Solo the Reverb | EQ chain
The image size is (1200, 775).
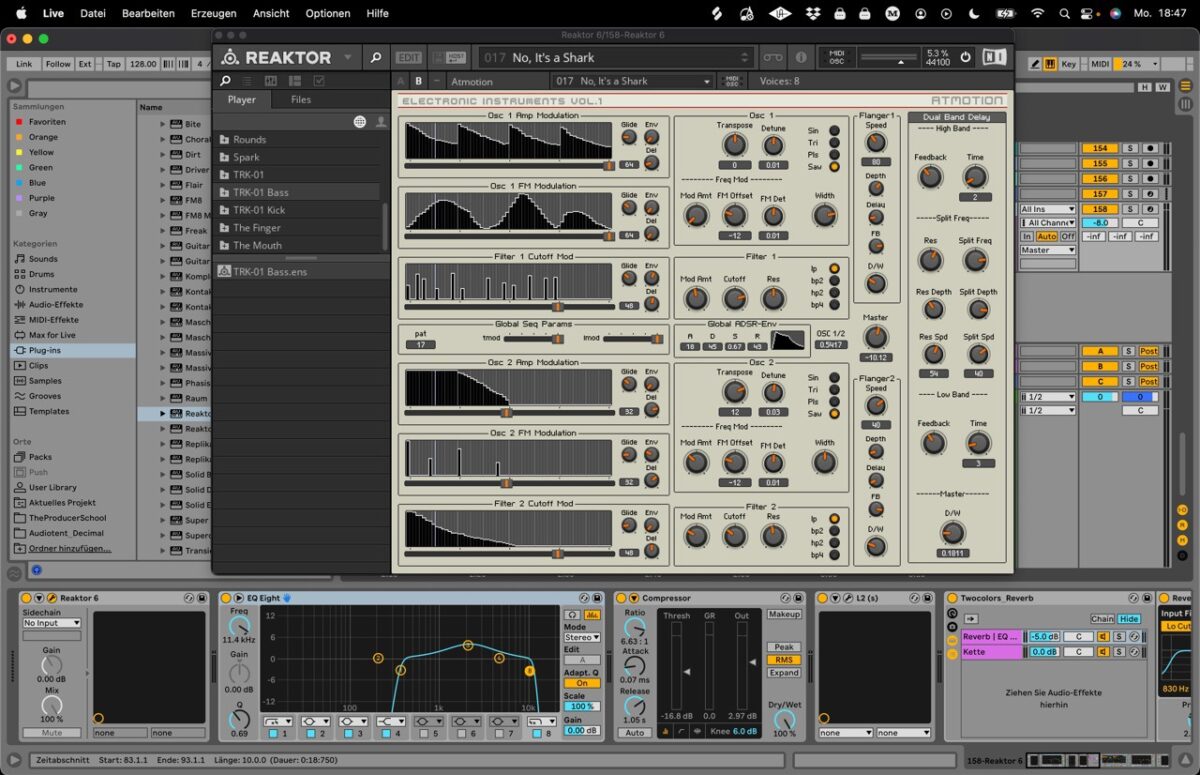[1120, 636]
